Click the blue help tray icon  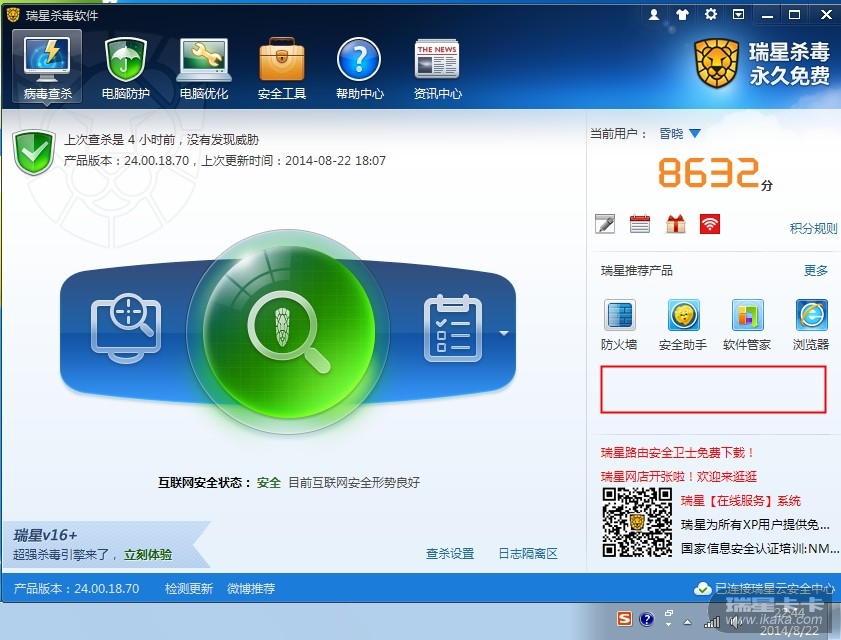647,619
